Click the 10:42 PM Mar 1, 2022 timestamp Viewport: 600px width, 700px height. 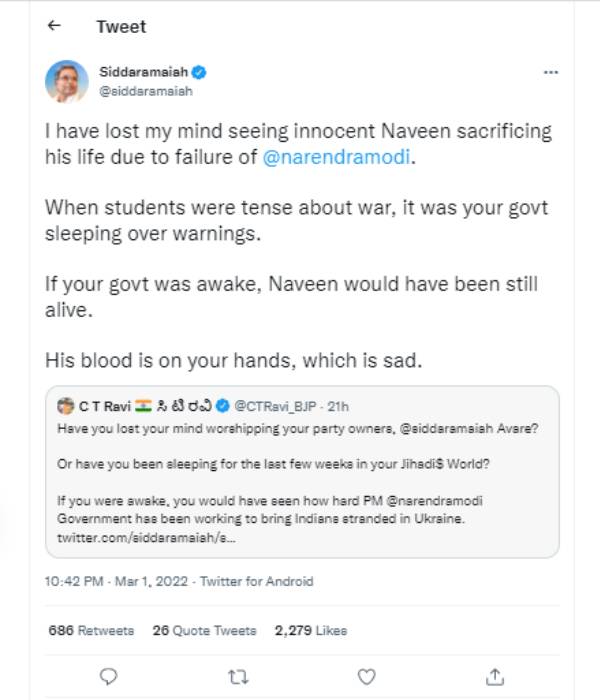[118, 581]
